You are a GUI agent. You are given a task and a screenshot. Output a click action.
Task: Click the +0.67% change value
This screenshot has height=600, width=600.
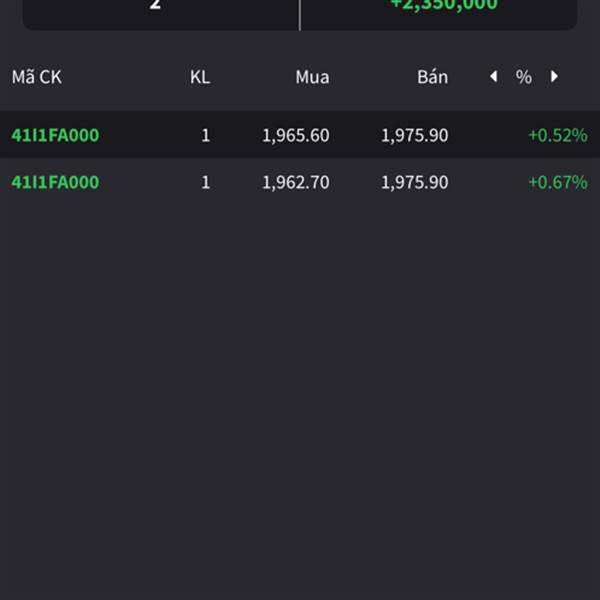click(x=557, y=182)
